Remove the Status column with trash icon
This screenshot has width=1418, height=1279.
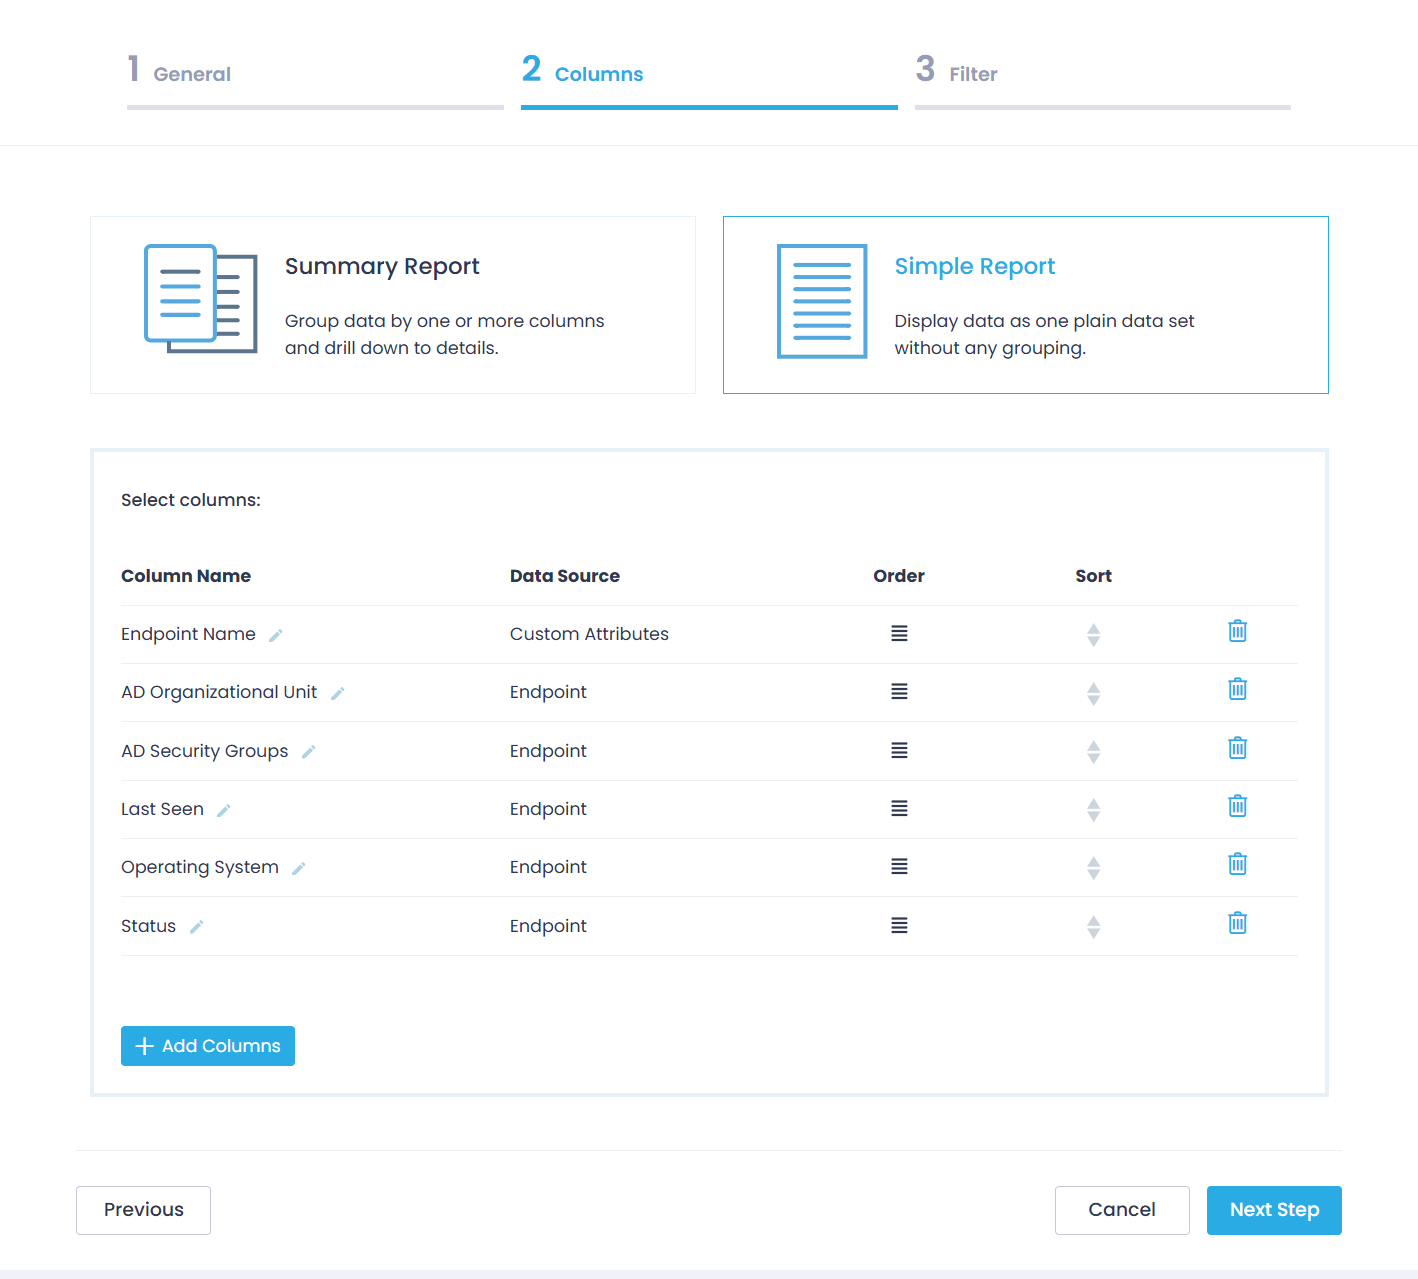(x=1237, y=923)
